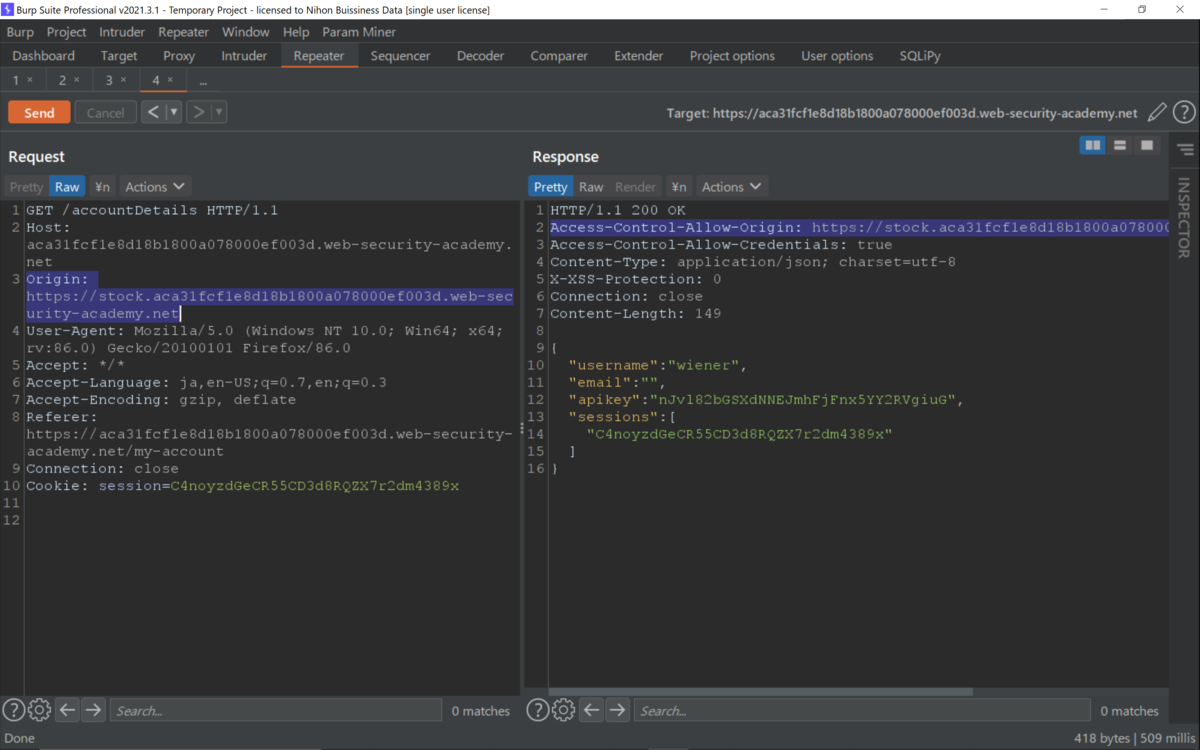The height and width of the screenshot is (750, 1200).
Task: Open the Intruder menu
Action: click(x=122, y=32)
